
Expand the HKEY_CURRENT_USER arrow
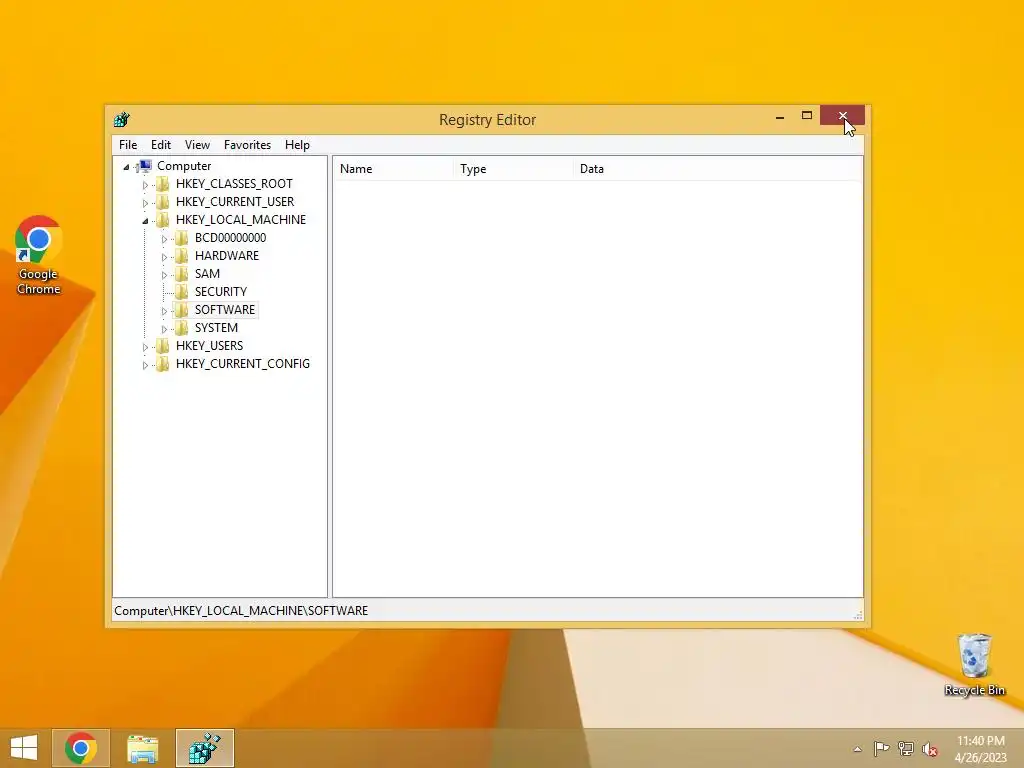146,203
